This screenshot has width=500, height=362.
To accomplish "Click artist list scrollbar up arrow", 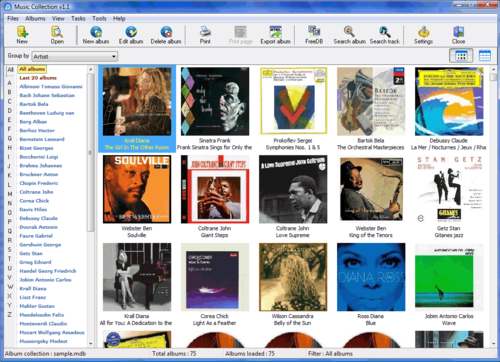I will pyautogui.click(x=91, y=69).
